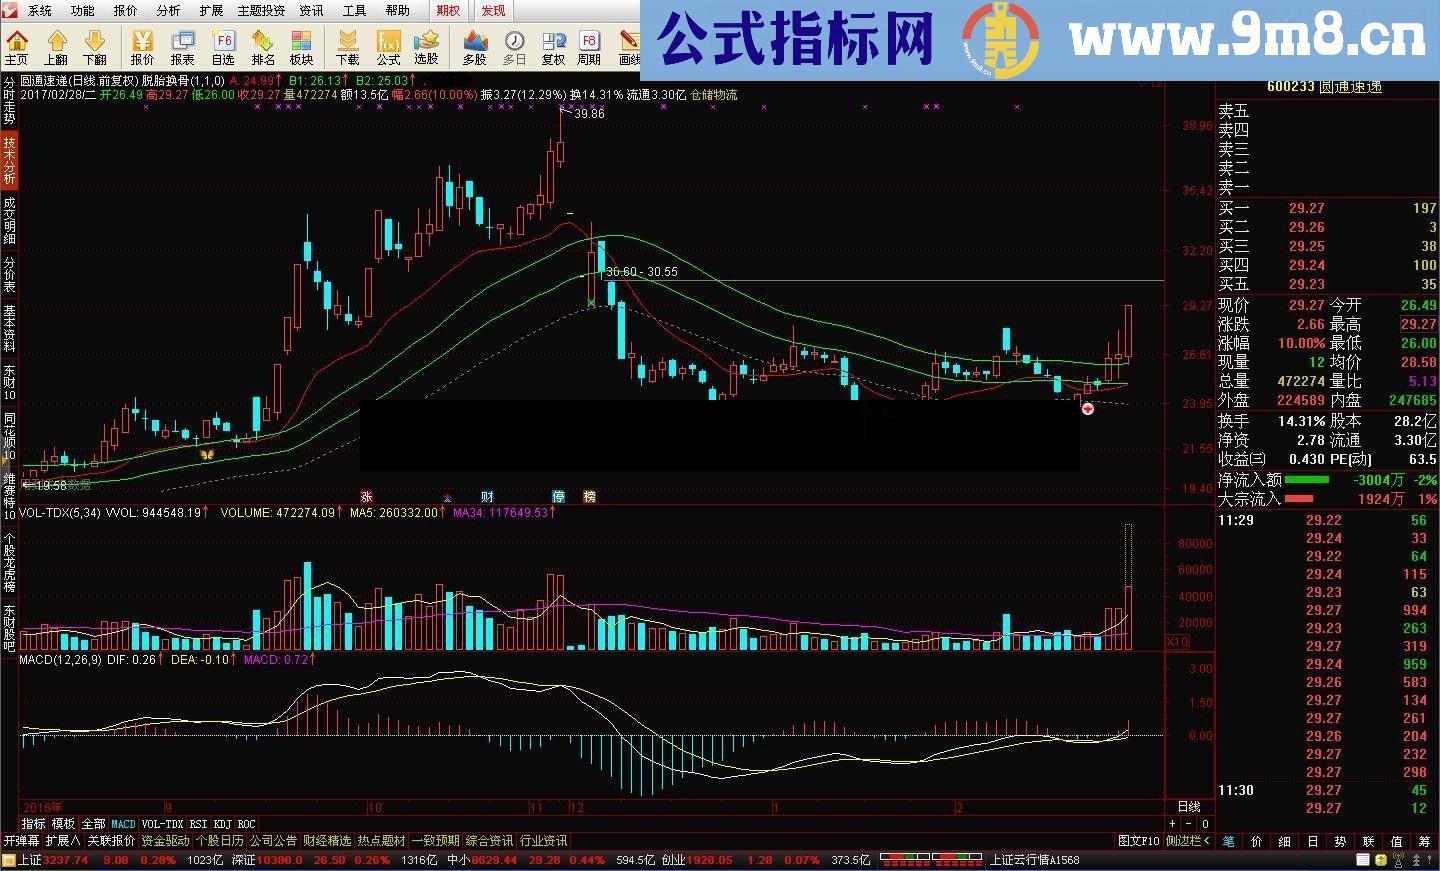
Task: Open the 分析 menu
Action: point(168,10)
